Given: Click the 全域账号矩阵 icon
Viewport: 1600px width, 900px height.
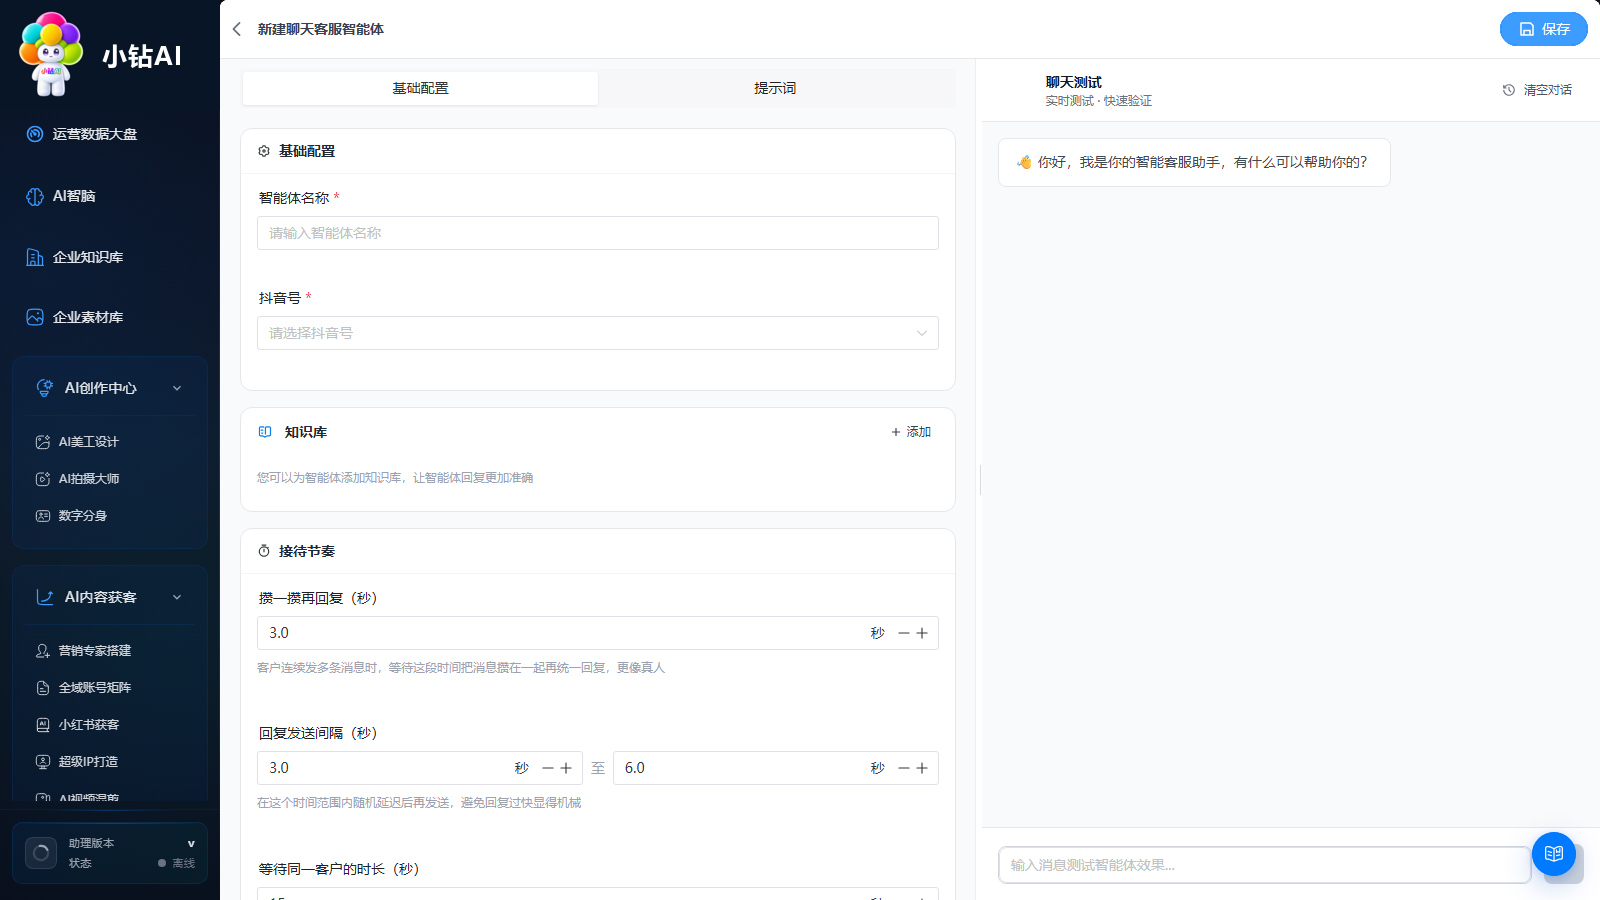Looking at the screenshot, I should point(43,688).
